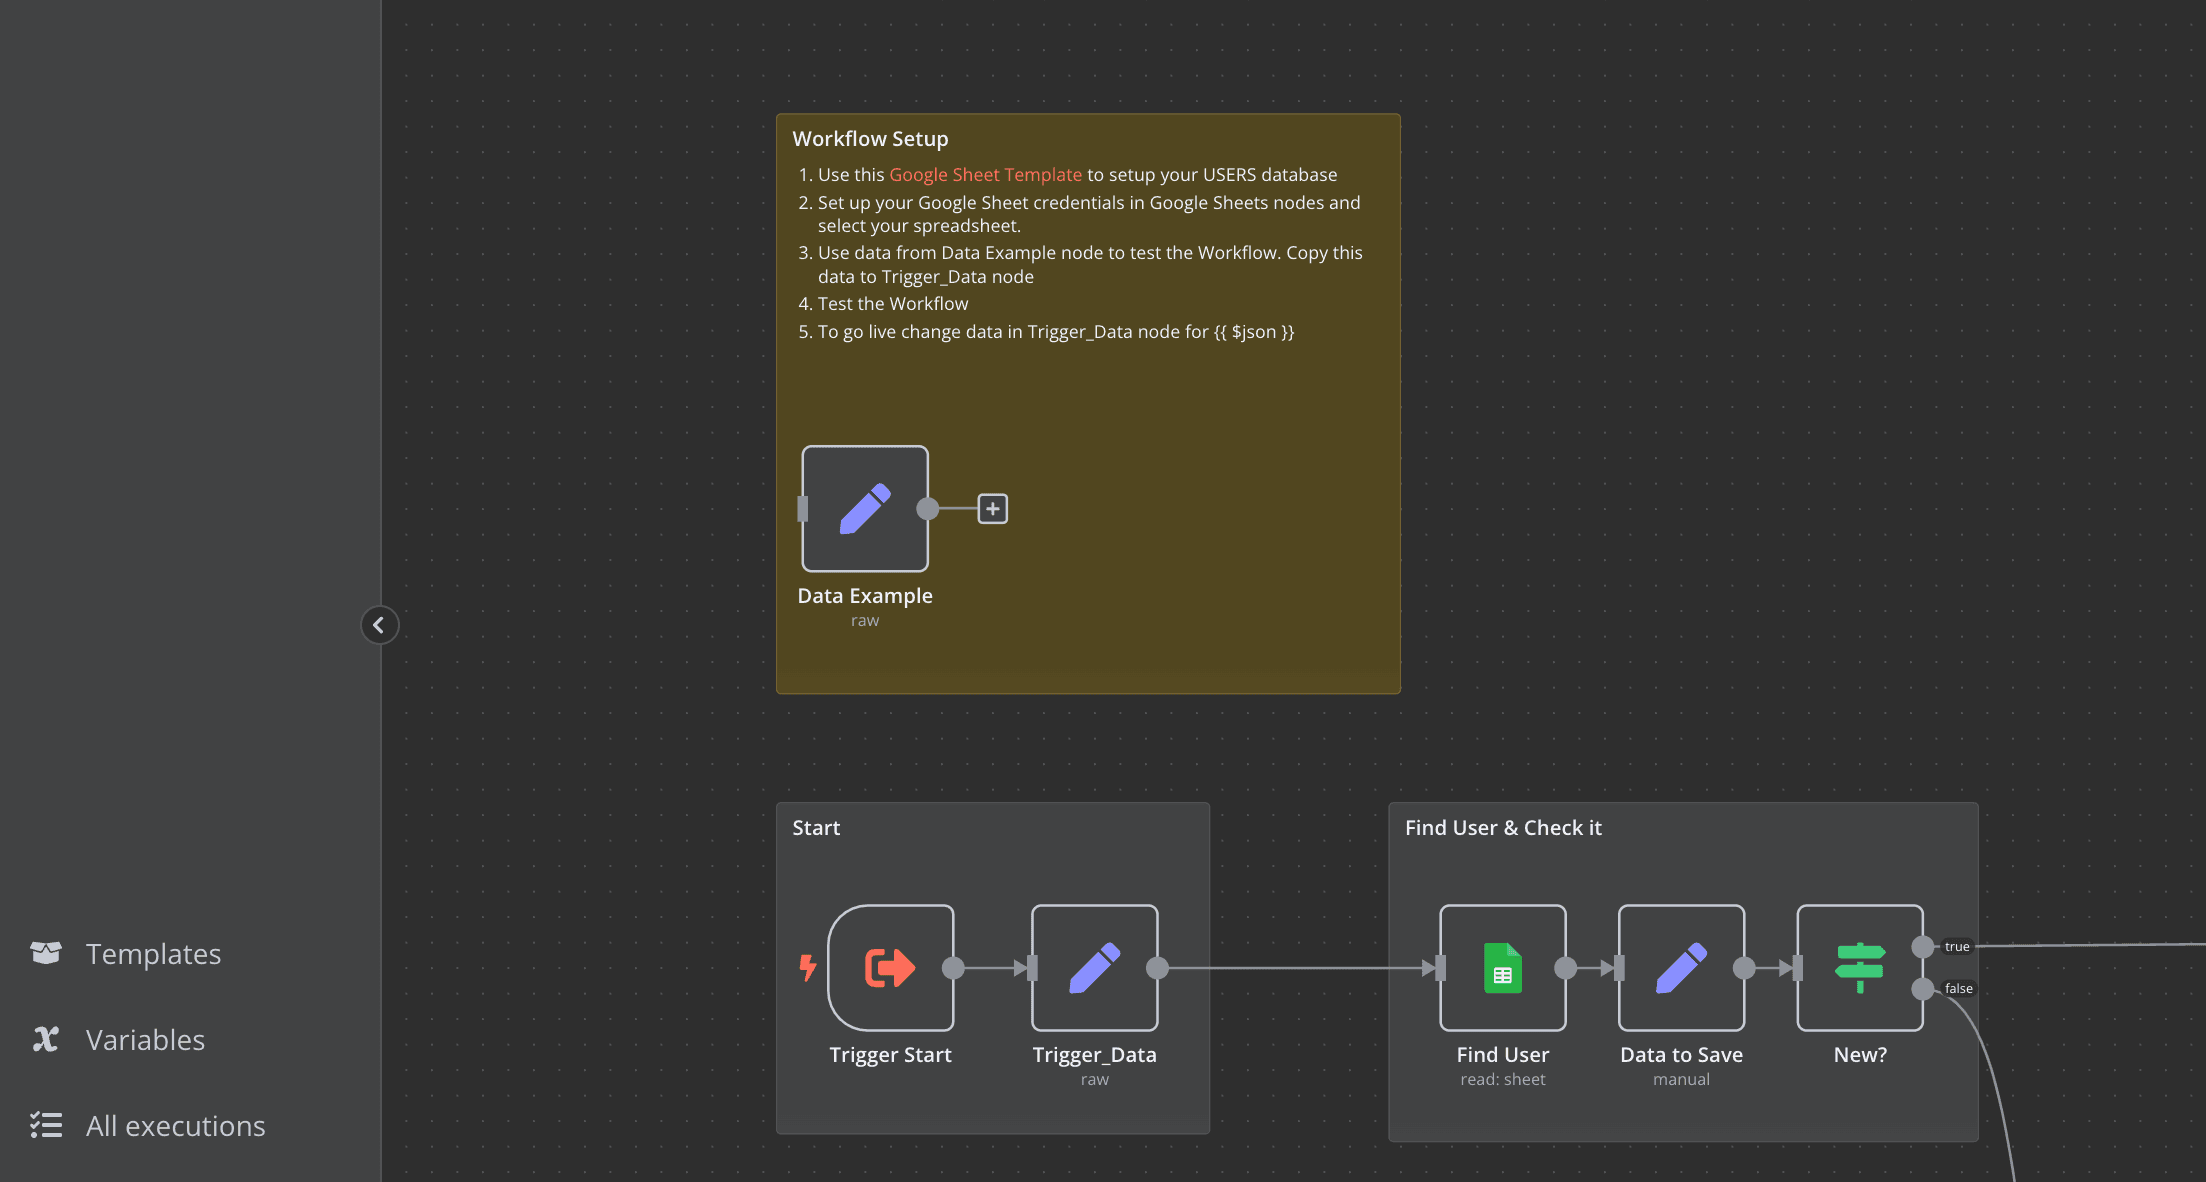
Task: Click the Data to Save output connector
Action: click(1744, 968)
